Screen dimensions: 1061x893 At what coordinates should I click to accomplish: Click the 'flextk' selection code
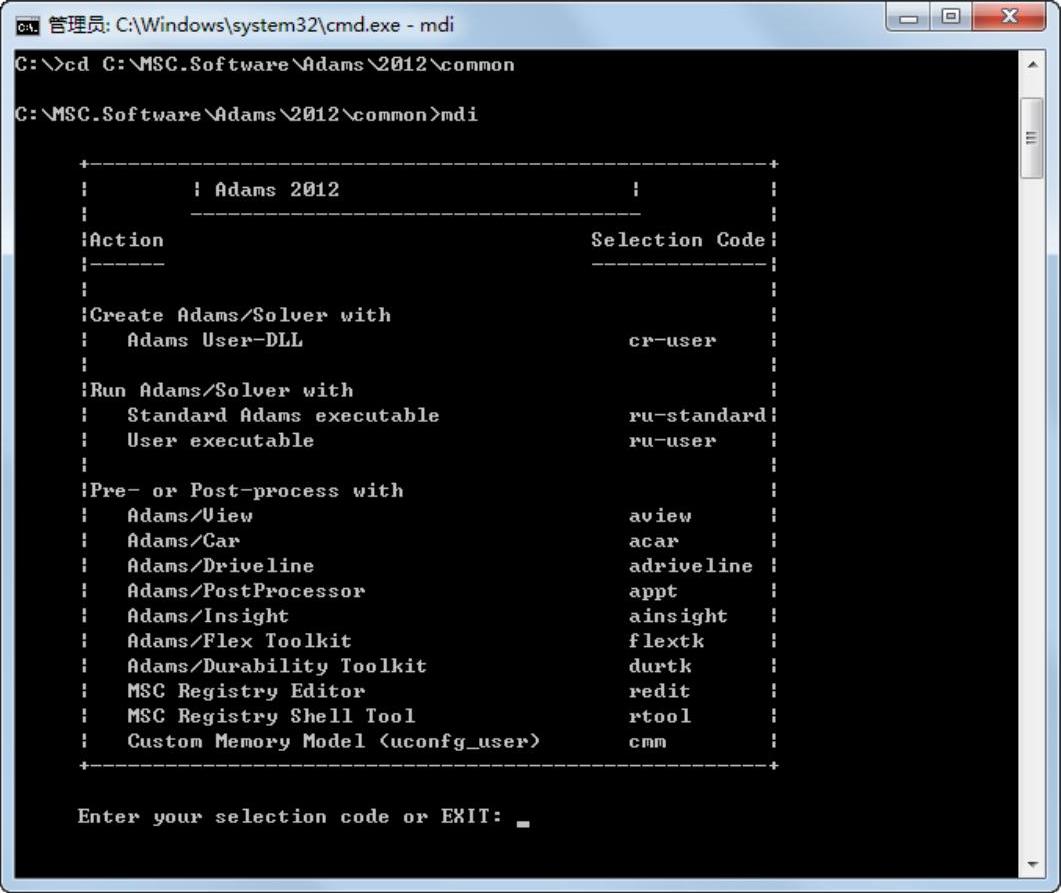click(x=666, y=641)
